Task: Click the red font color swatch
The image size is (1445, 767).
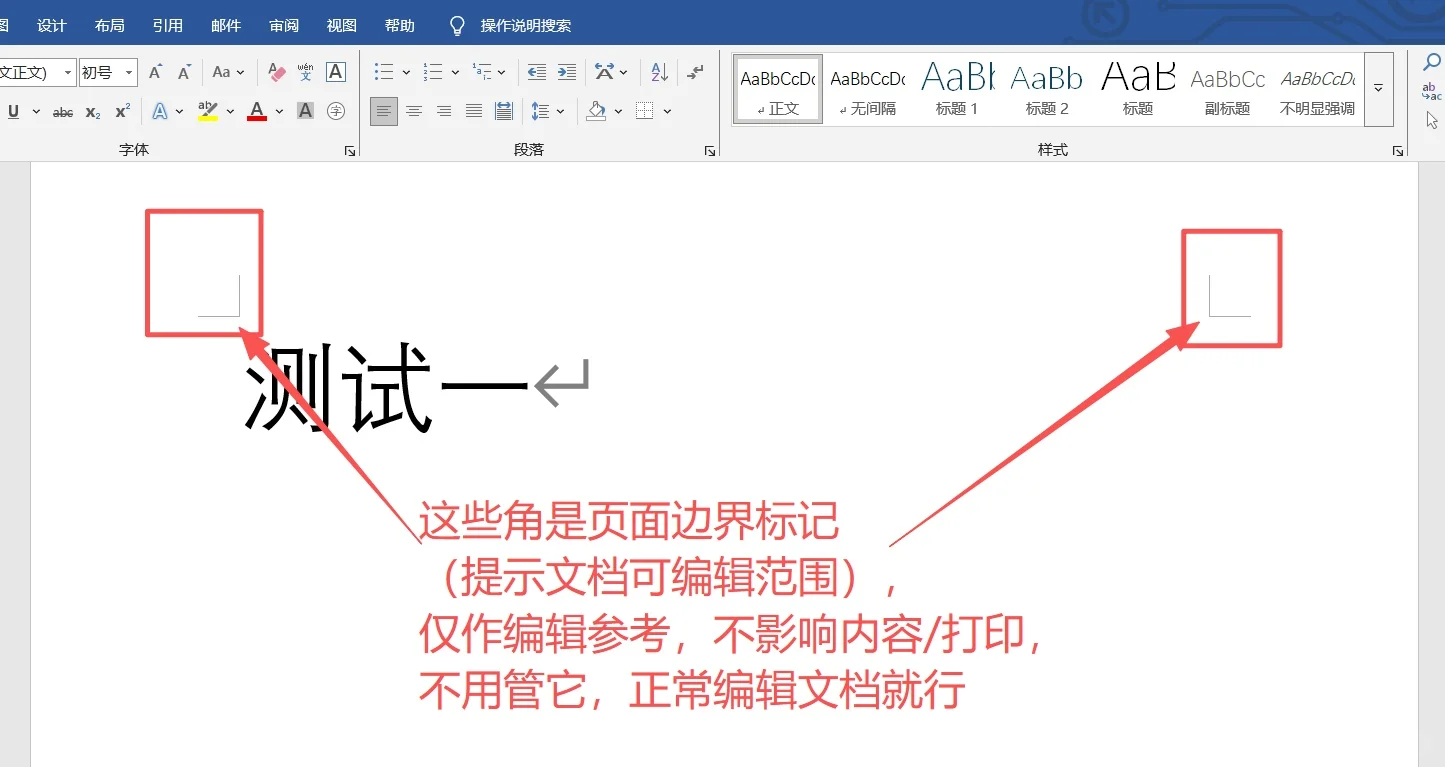Action: [x=255, y=111]
